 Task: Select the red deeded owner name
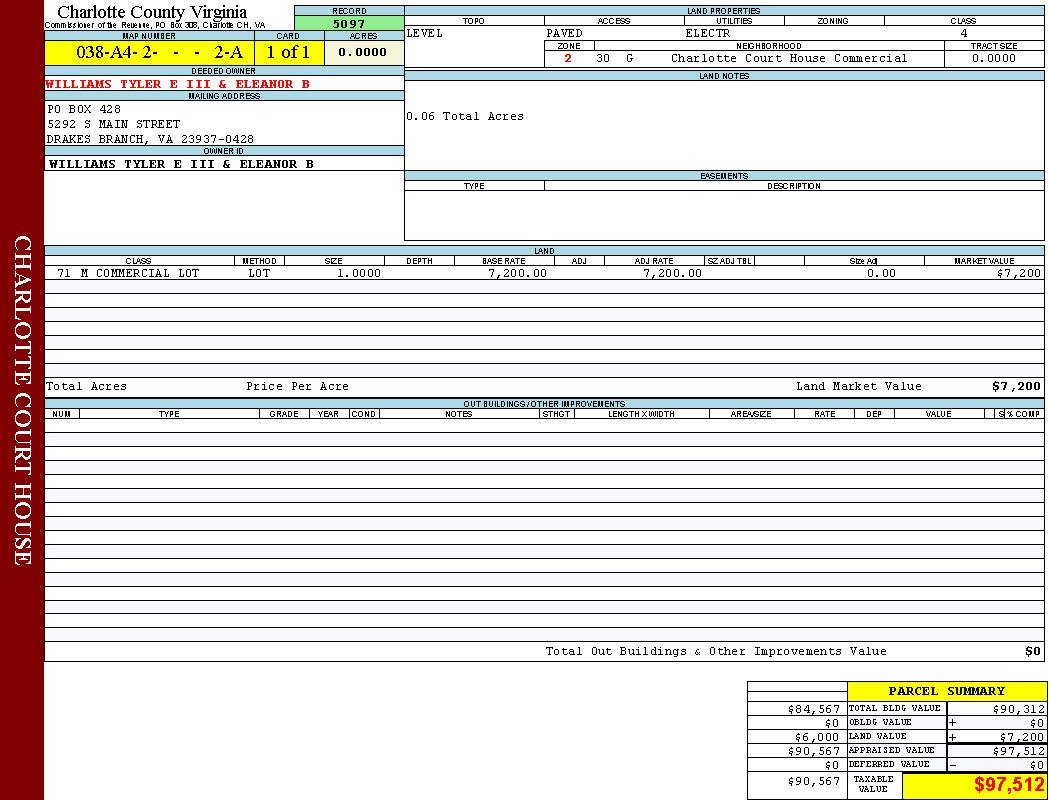pyautogui.click(x=170, y=84)
